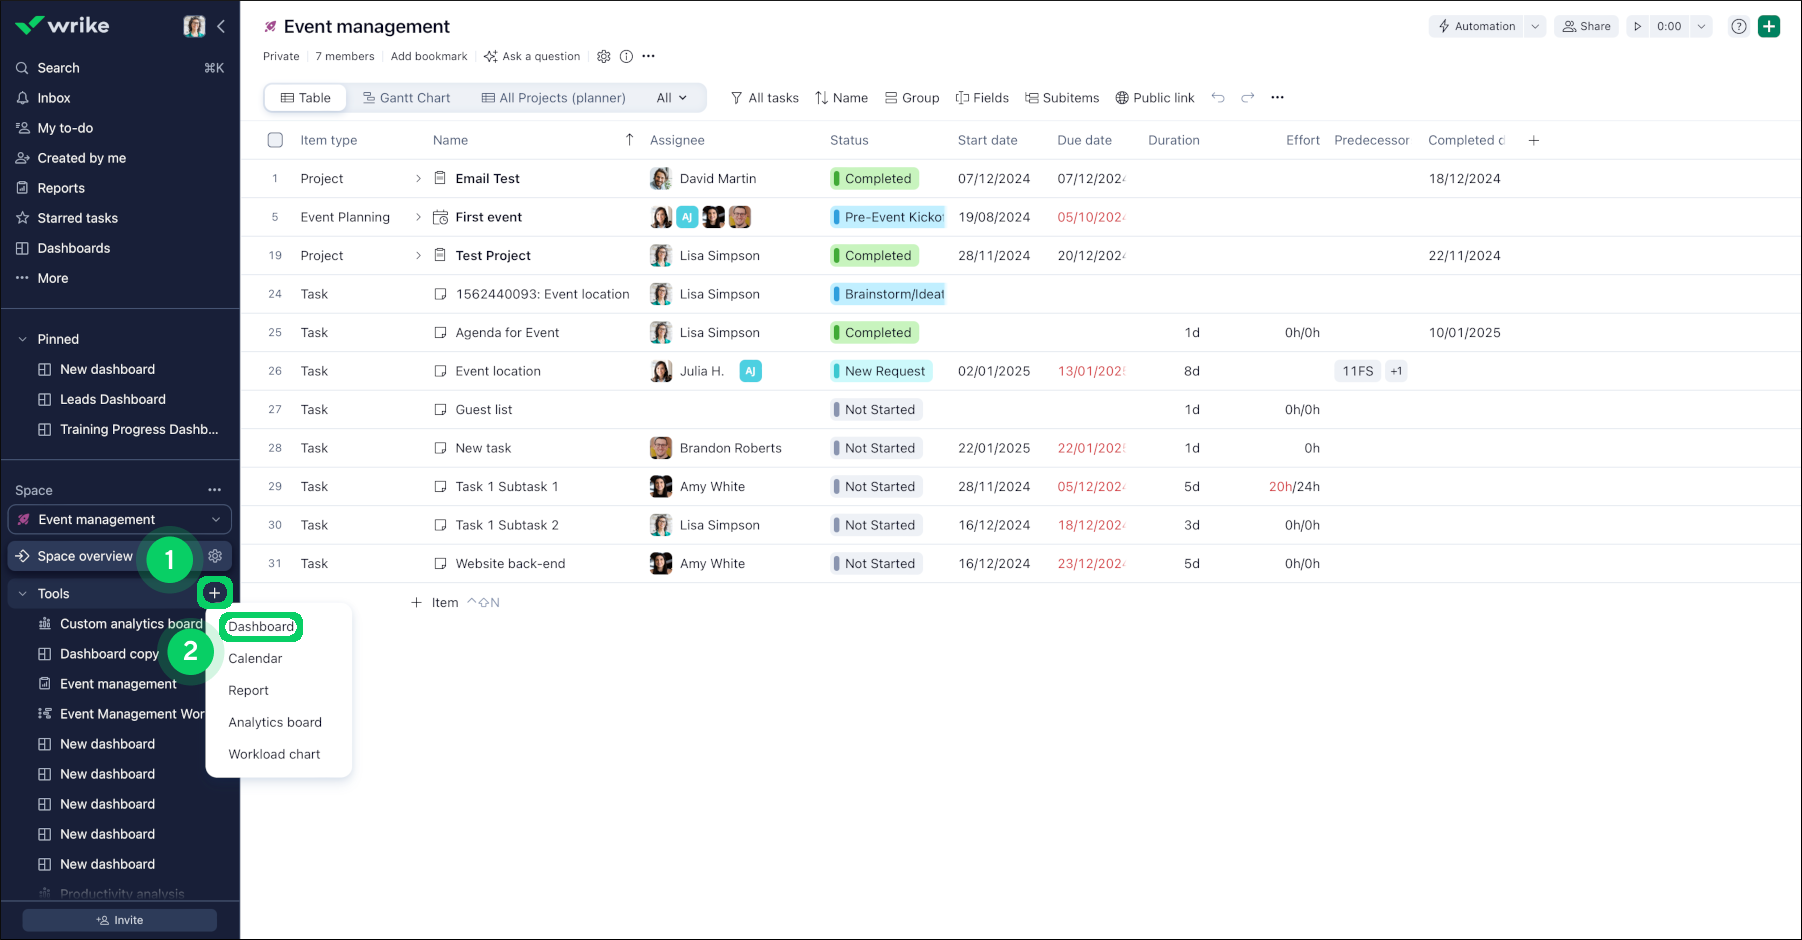This screenshot has height=940, width=1802.
Task: Open Dashboards from the sidebar
Action: pos(74,248)
